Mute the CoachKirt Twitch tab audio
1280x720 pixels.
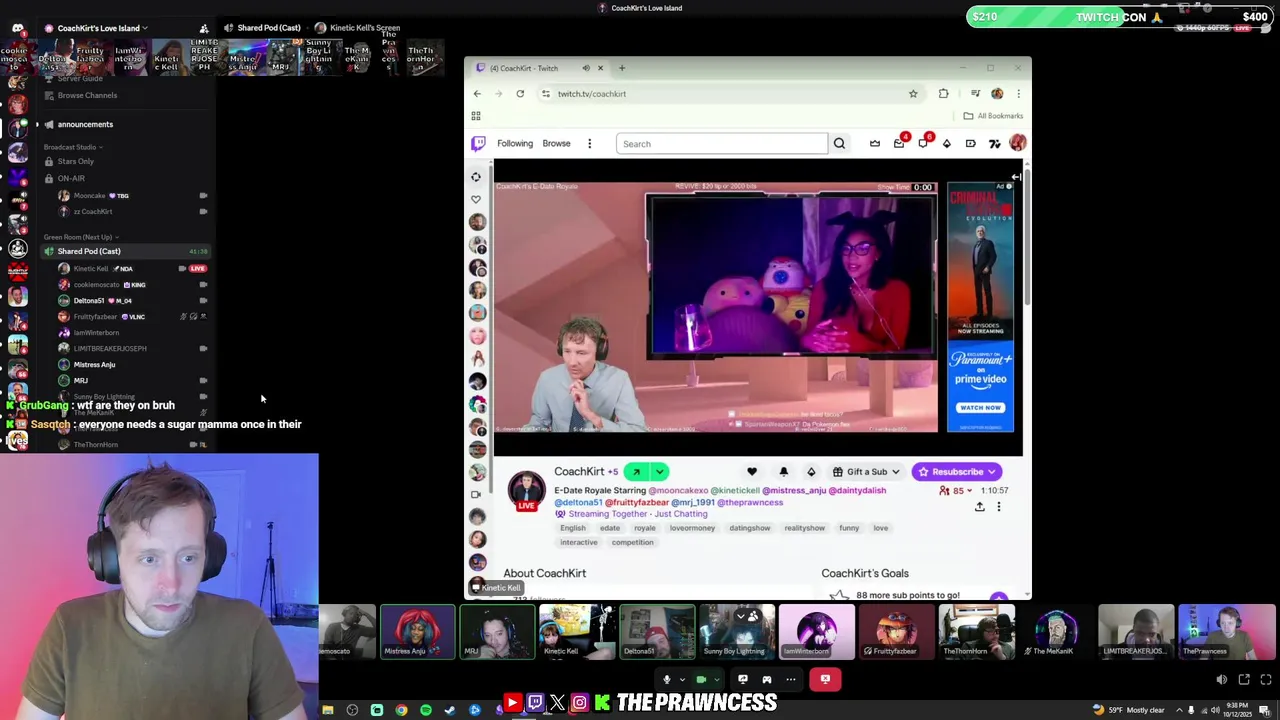(x=586, y=68)
